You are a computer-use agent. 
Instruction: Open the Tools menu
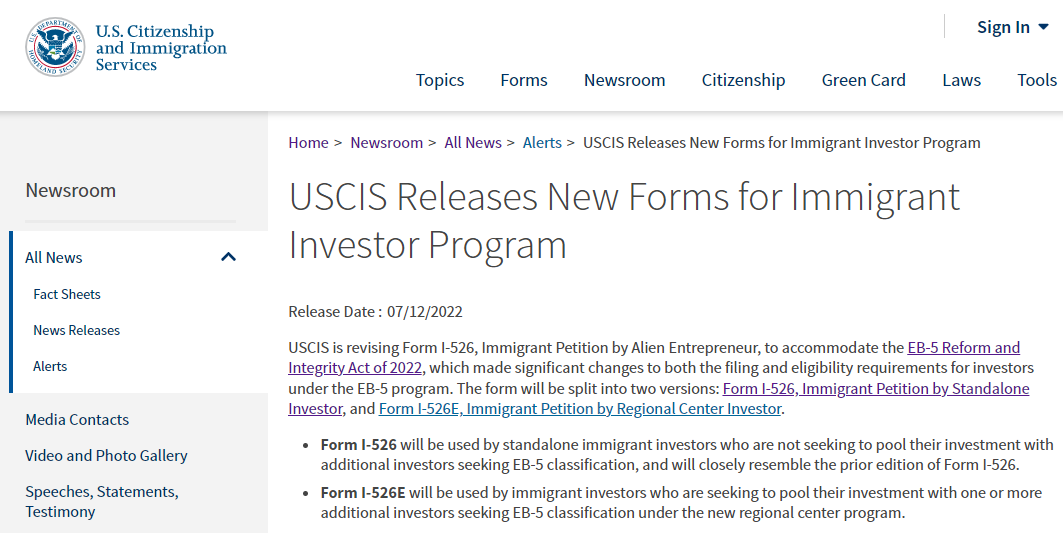click(1037, 80)
